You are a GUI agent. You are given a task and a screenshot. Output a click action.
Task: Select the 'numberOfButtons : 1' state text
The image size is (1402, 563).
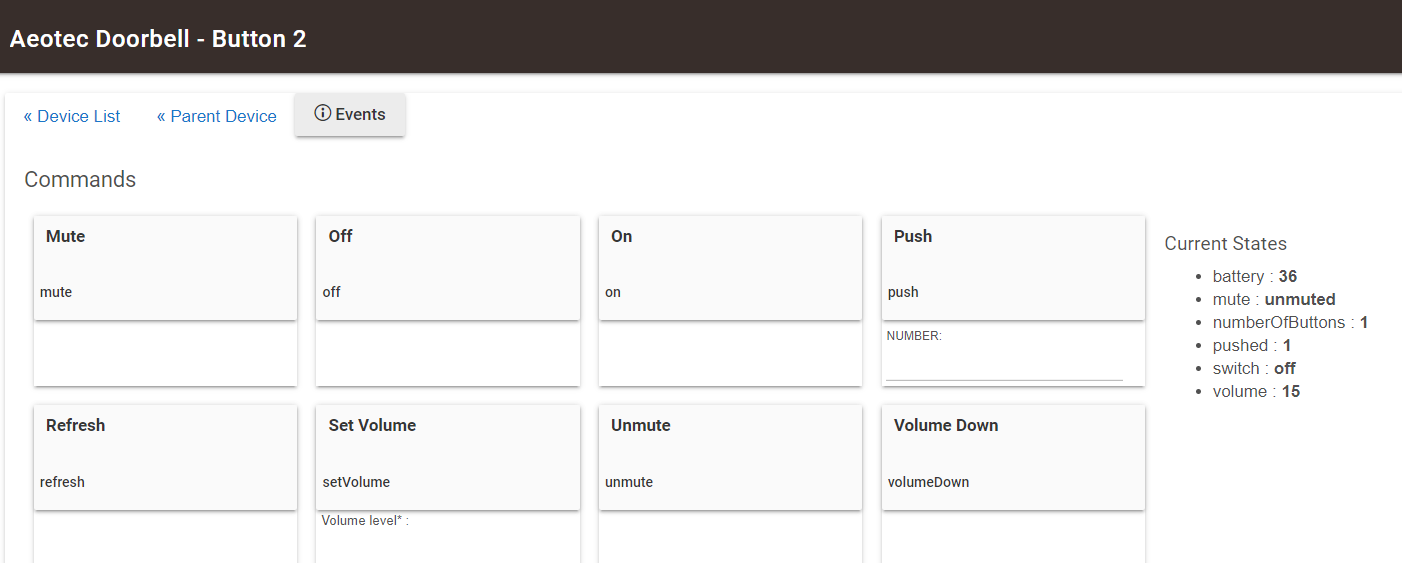[x=1290, y=322]
